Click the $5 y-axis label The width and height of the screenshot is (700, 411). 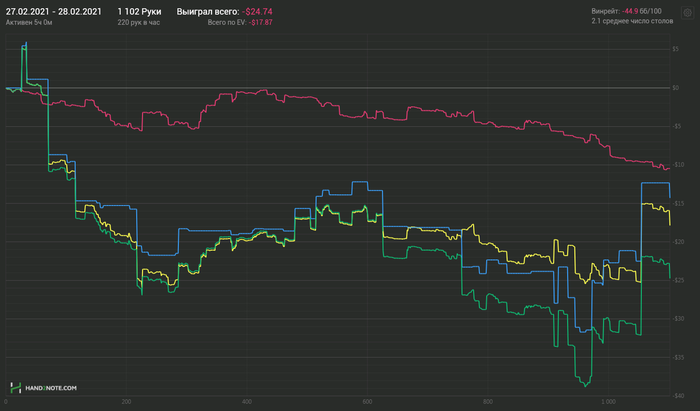(x=676, y=49)
